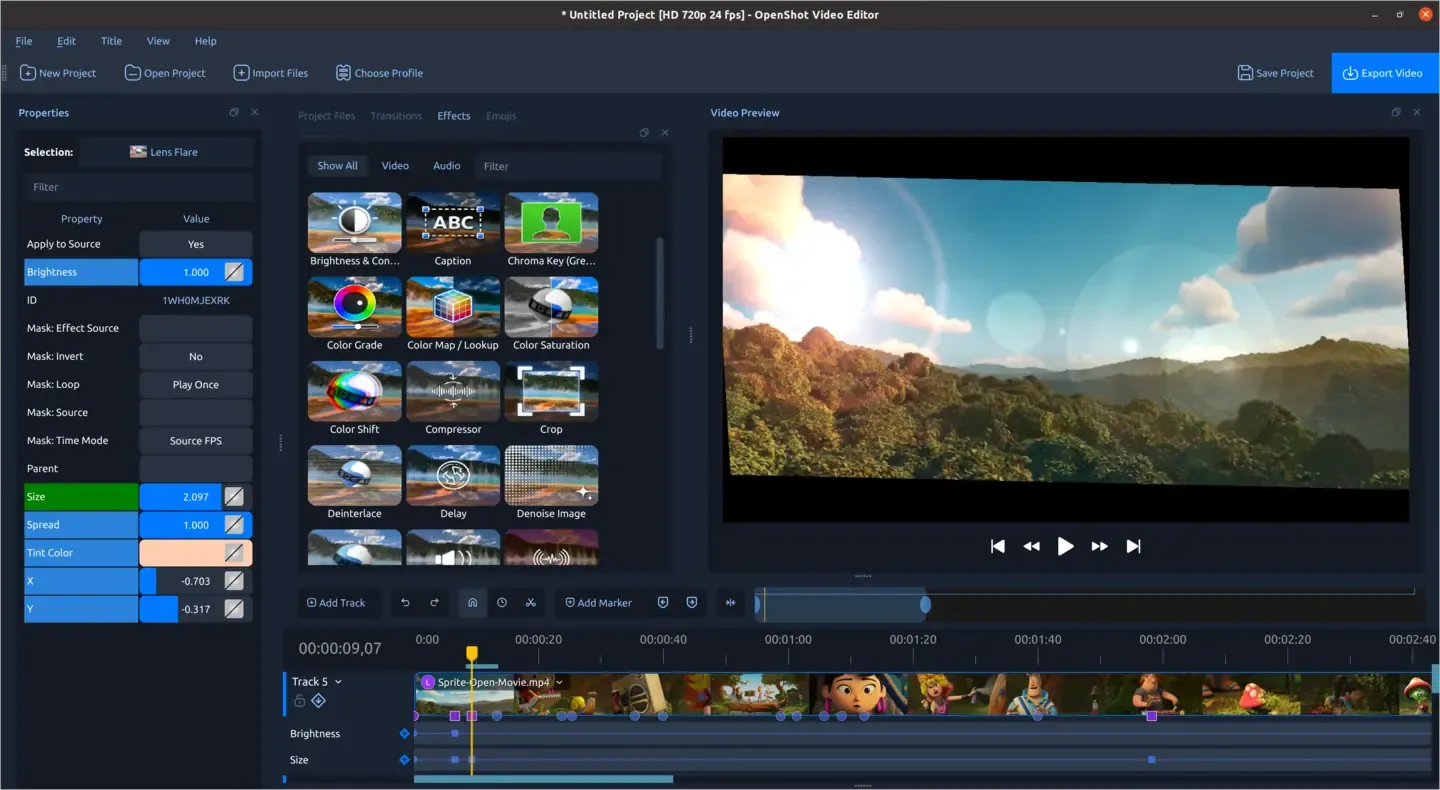Select the Denoise Image effect
Image resolution: width=1440 pixels, height=790 pixels.
(552, 482)
